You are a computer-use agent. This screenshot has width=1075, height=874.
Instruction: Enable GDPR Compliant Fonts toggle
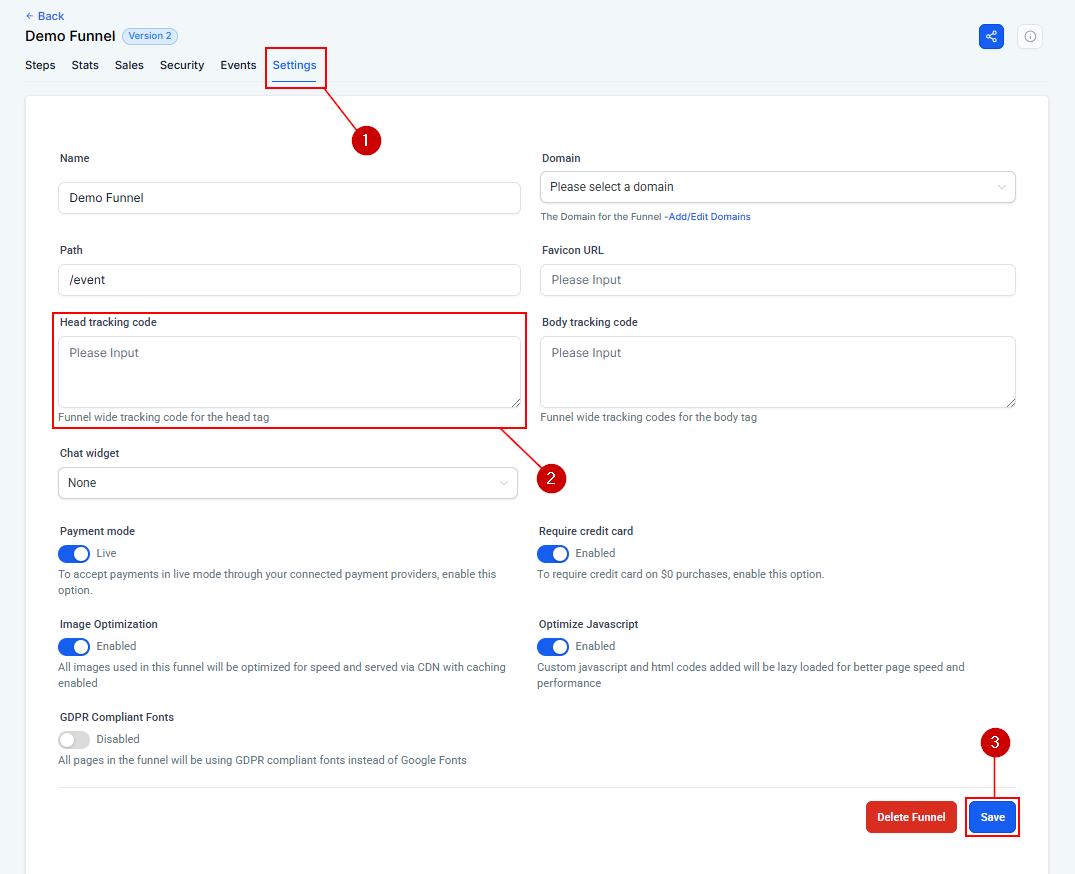coord(74,739)
